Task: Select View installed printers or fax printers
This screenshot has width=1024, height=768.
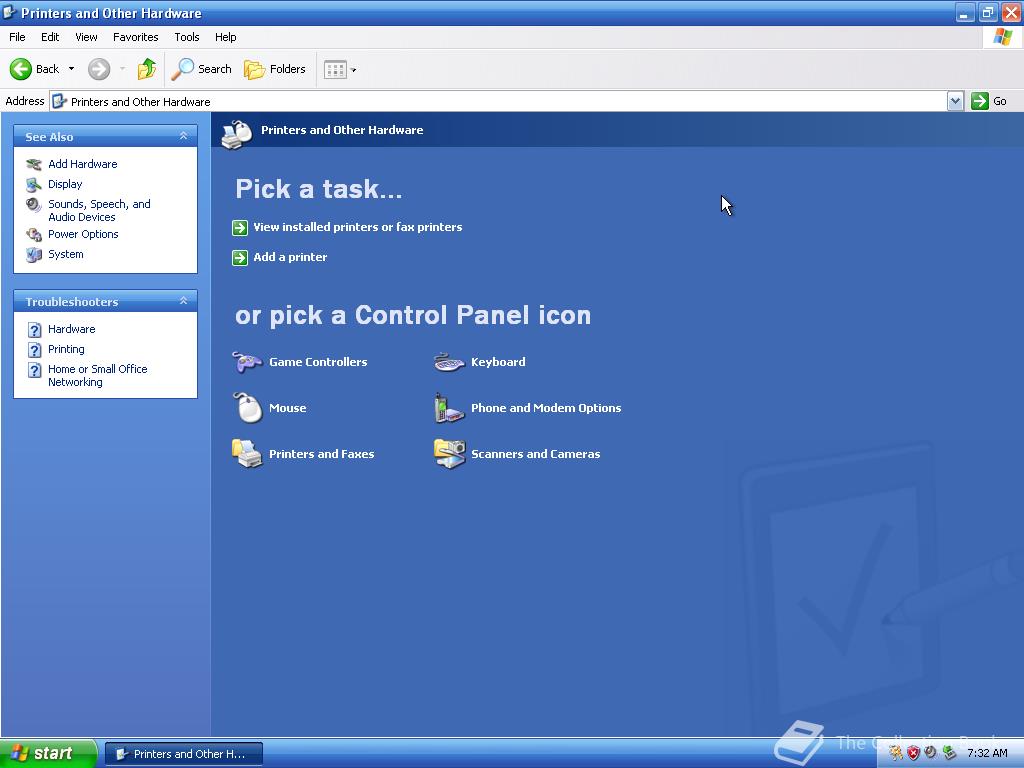Action: pos(358,227)
